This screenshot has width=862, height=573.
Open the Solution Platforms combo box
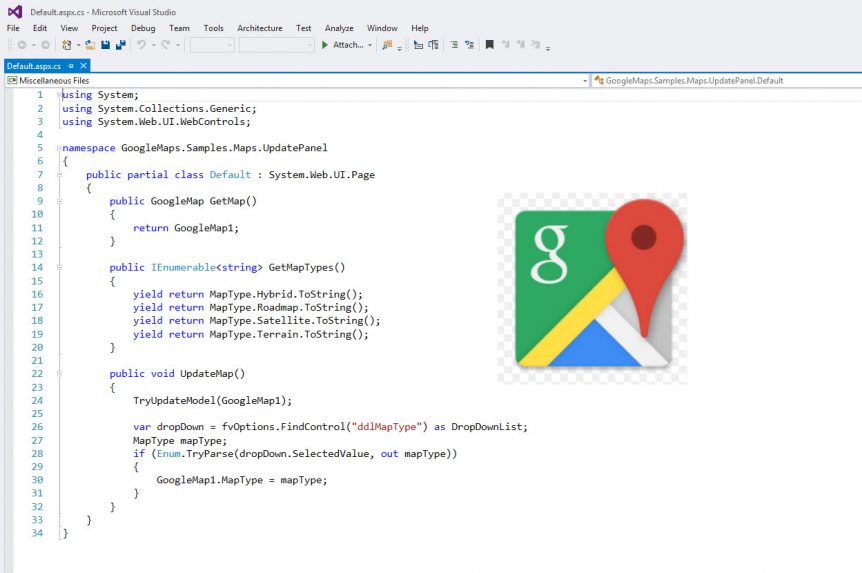click(277, 45)
